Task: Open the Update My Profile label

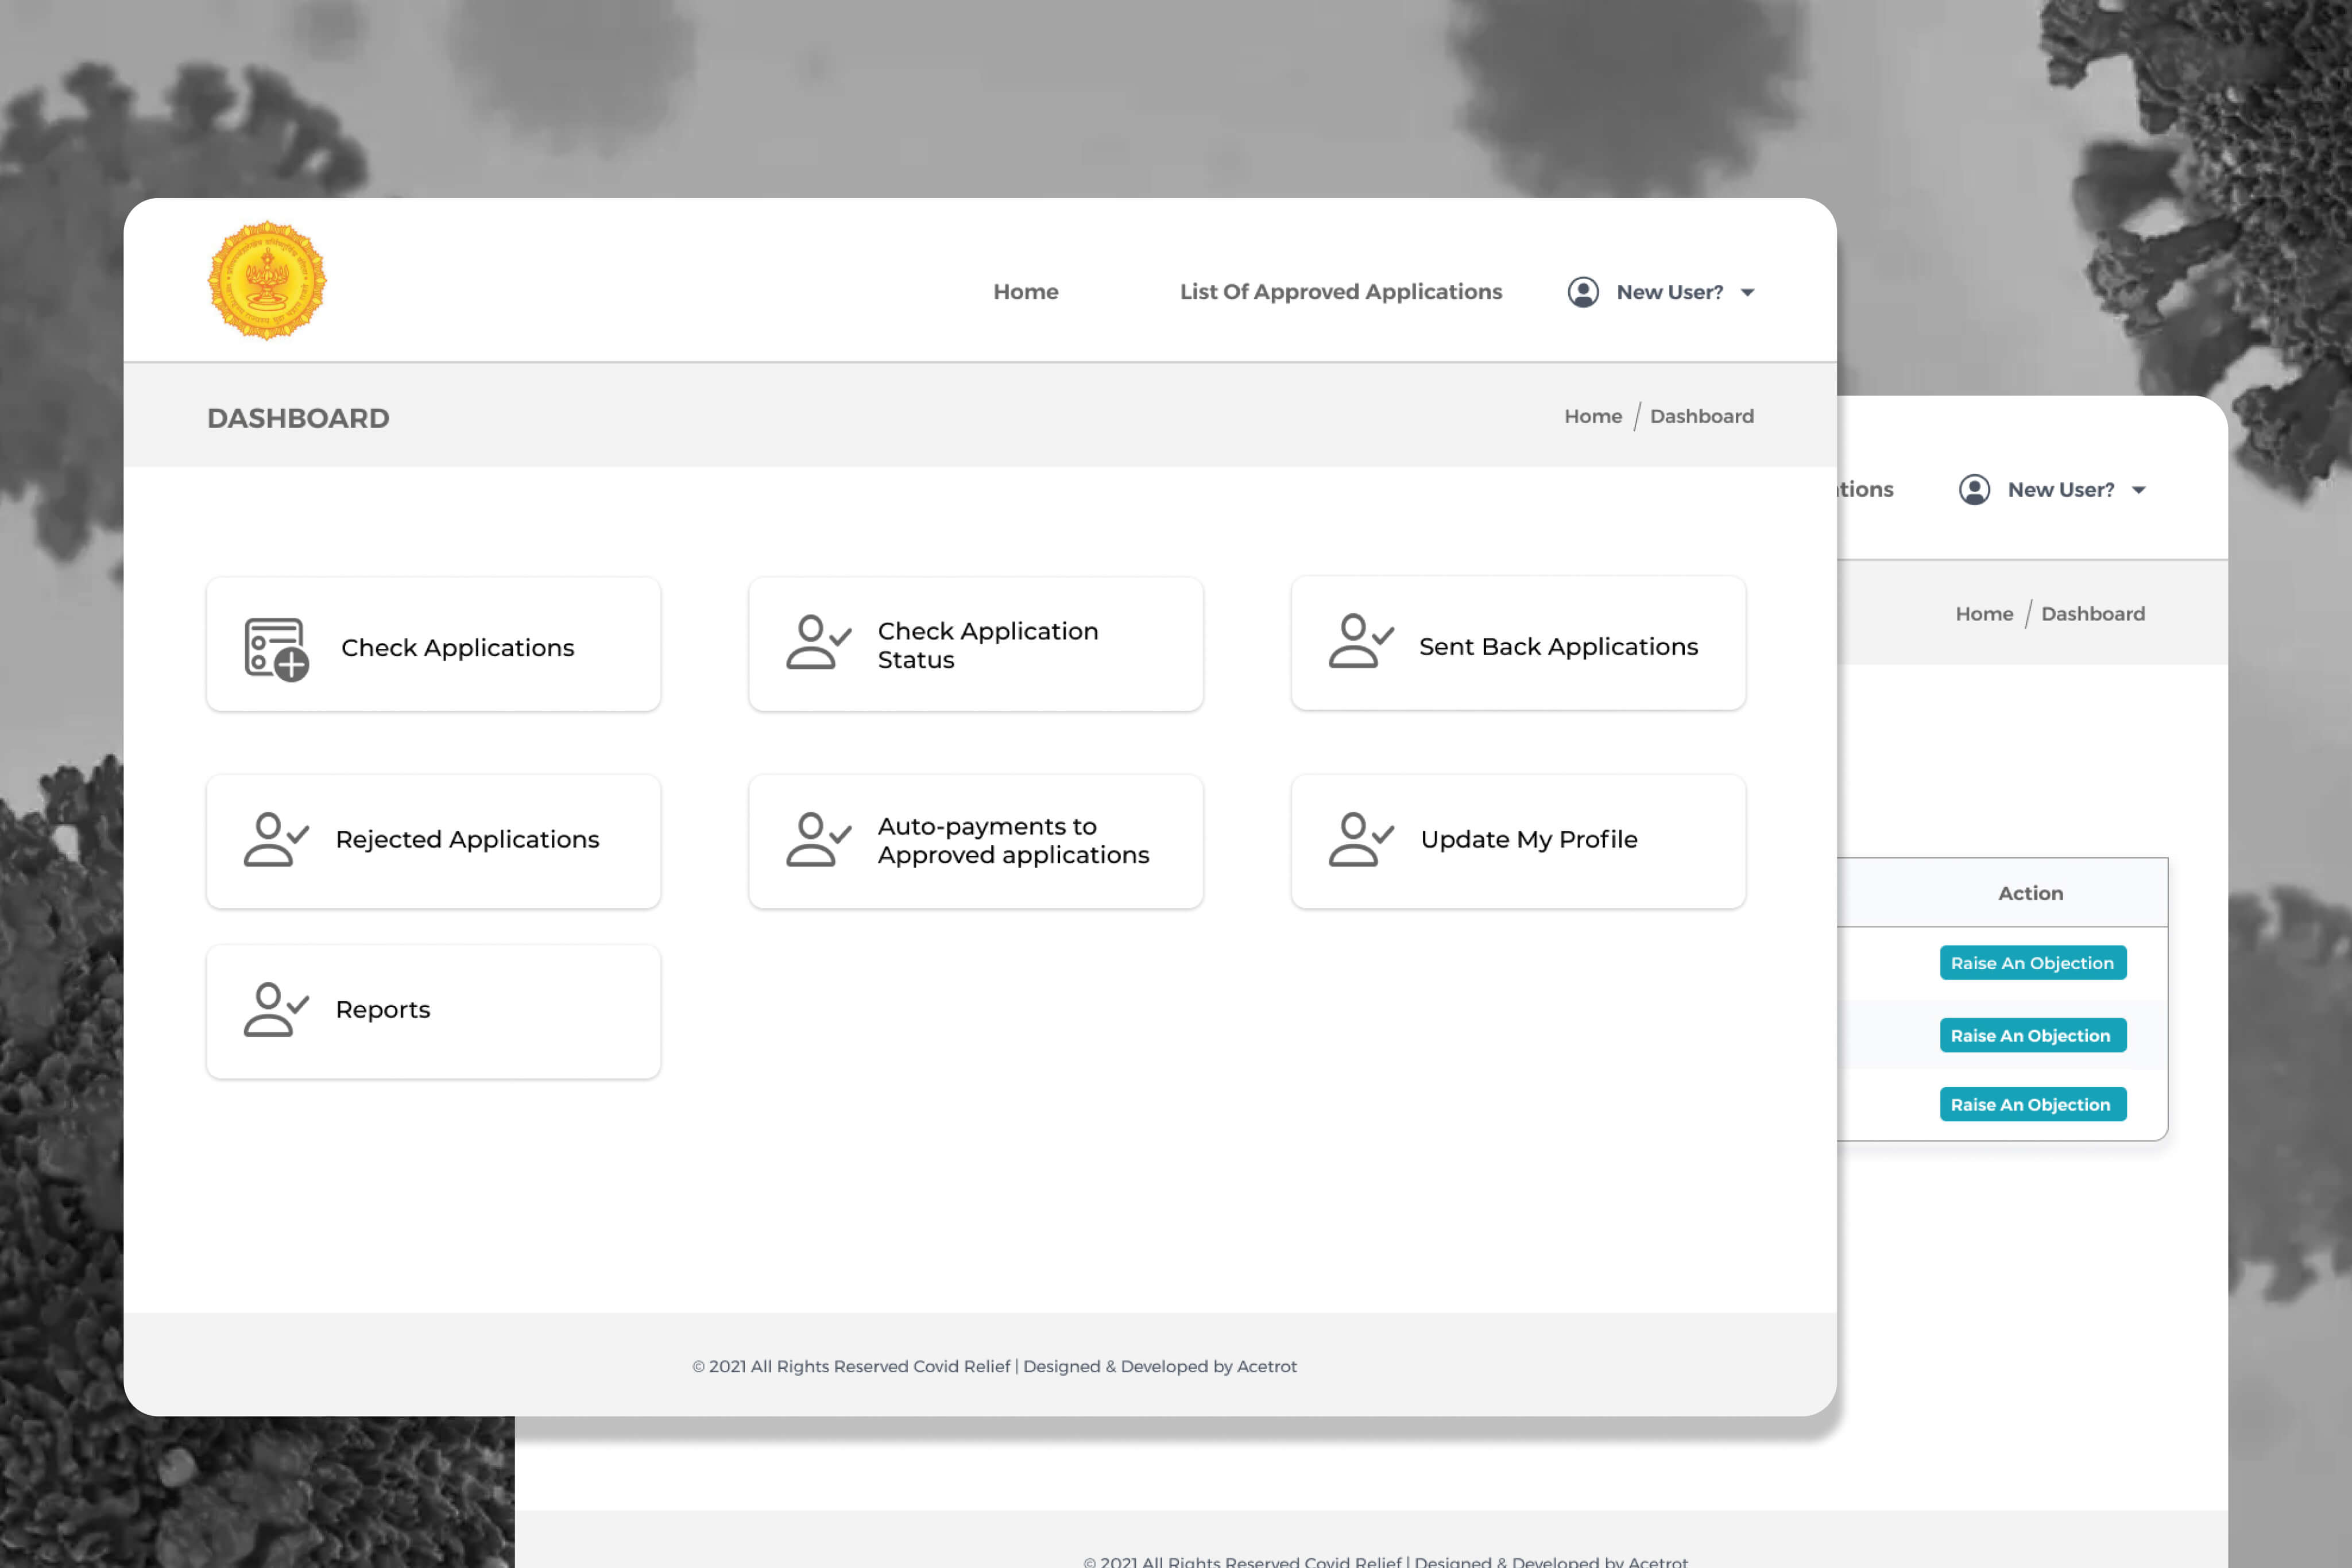Action: [x=1528, y=839]
